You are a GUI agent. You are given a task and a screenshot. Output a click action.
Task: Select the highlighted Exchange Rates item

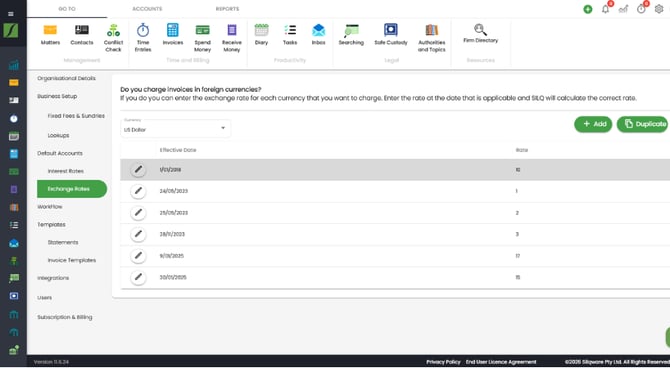72,189
